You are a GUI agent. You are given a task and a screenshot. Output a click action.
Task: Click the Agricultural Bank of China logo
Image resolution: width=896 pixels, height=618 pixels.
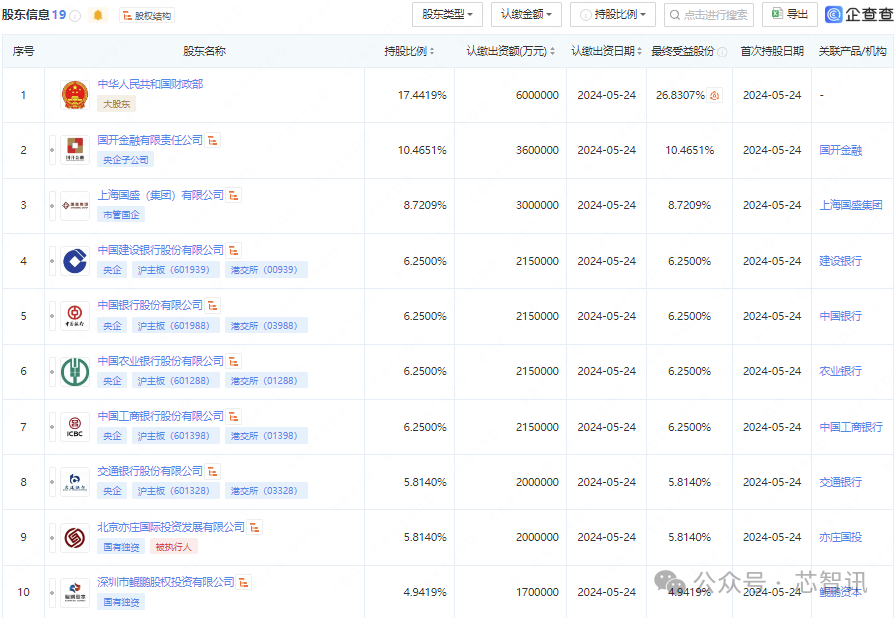click(x=74, y=371)
